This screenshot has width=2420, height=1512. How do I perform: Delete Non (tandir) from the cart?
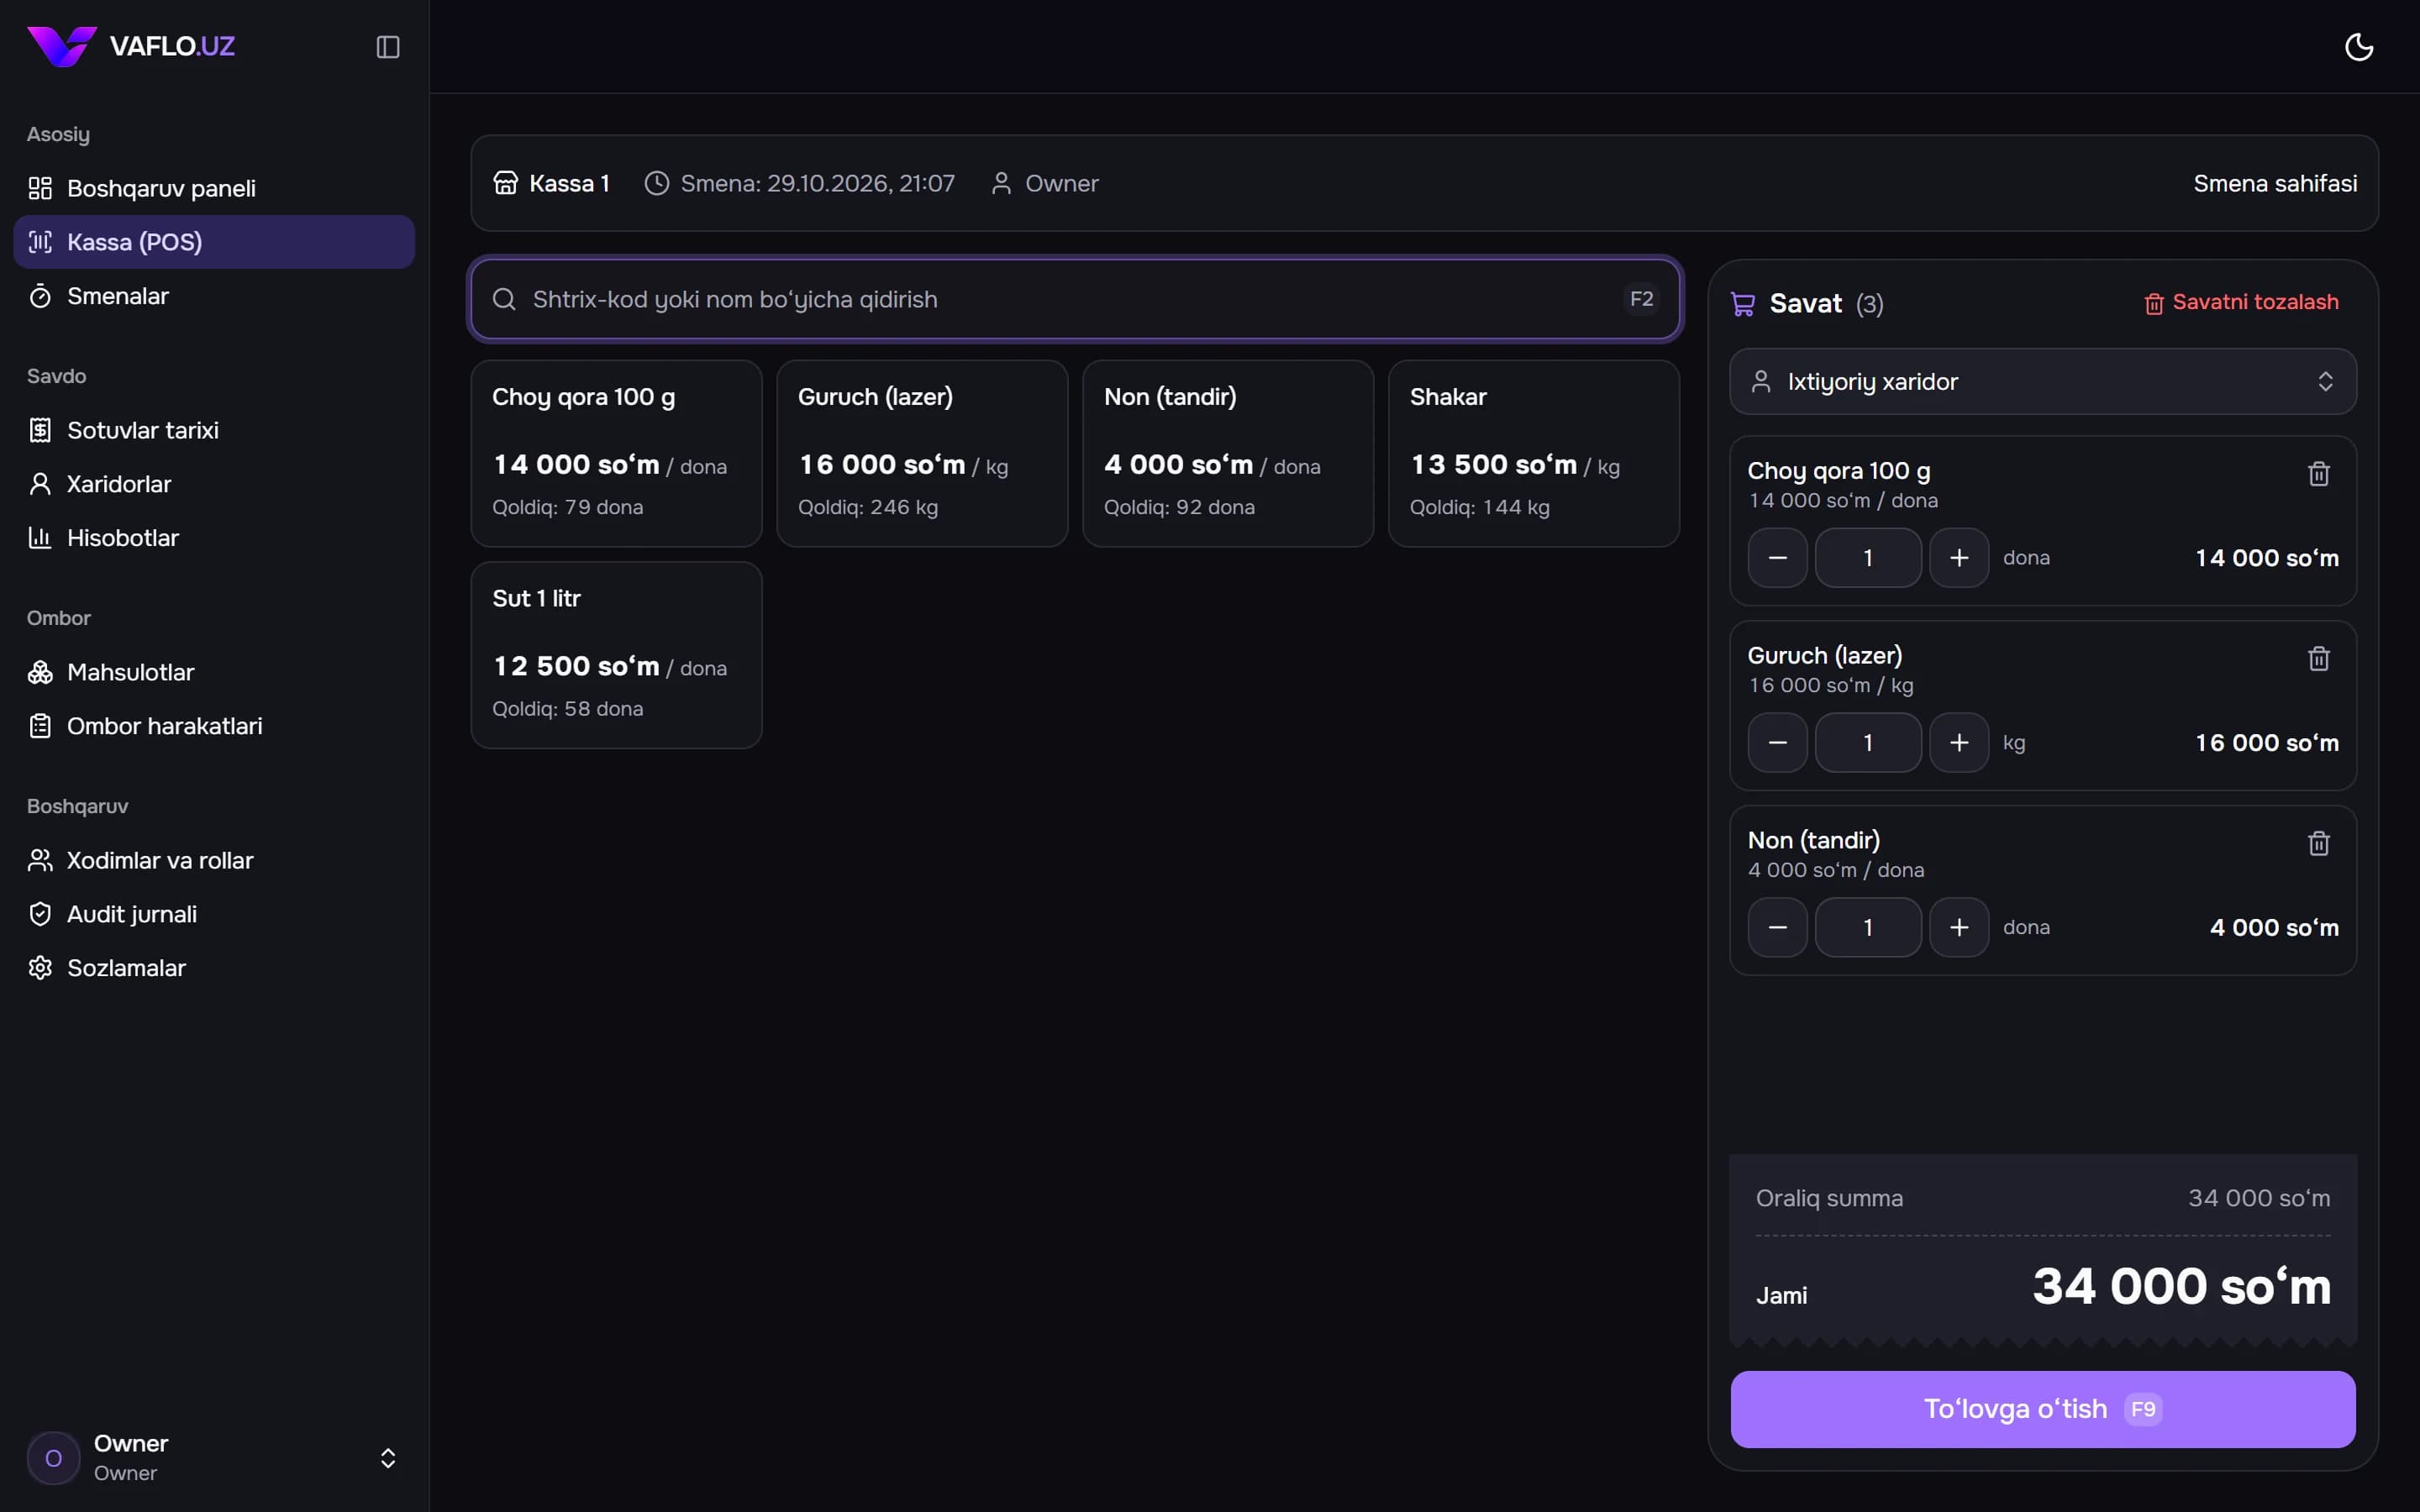click(x=2318, y=843)
